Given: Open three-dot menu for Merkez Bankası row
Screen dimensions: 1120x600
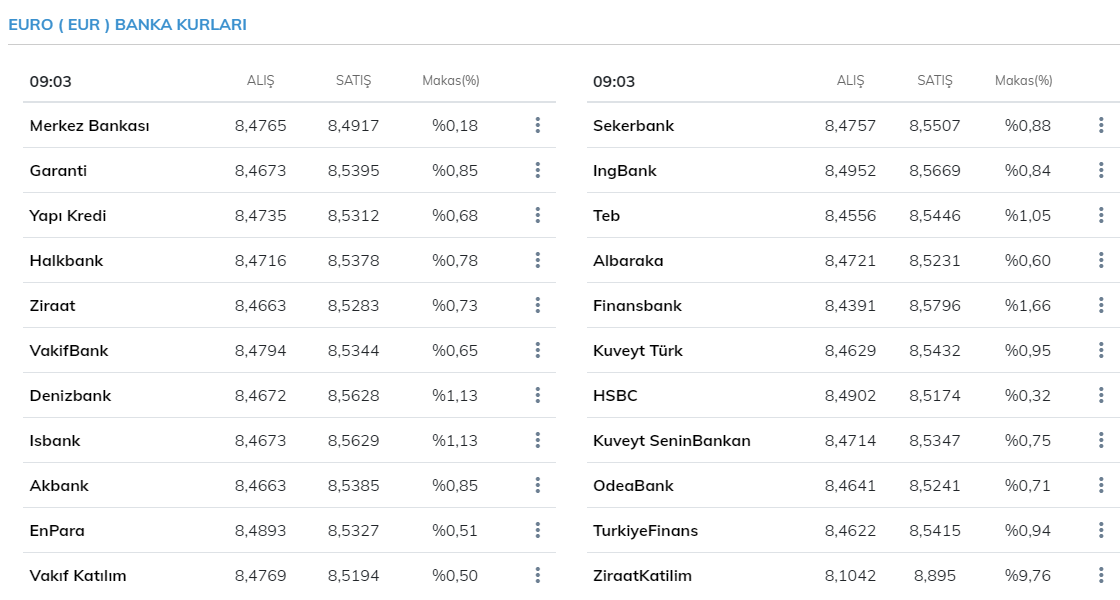Looking at the screenshot, I should tap(538, 125).
